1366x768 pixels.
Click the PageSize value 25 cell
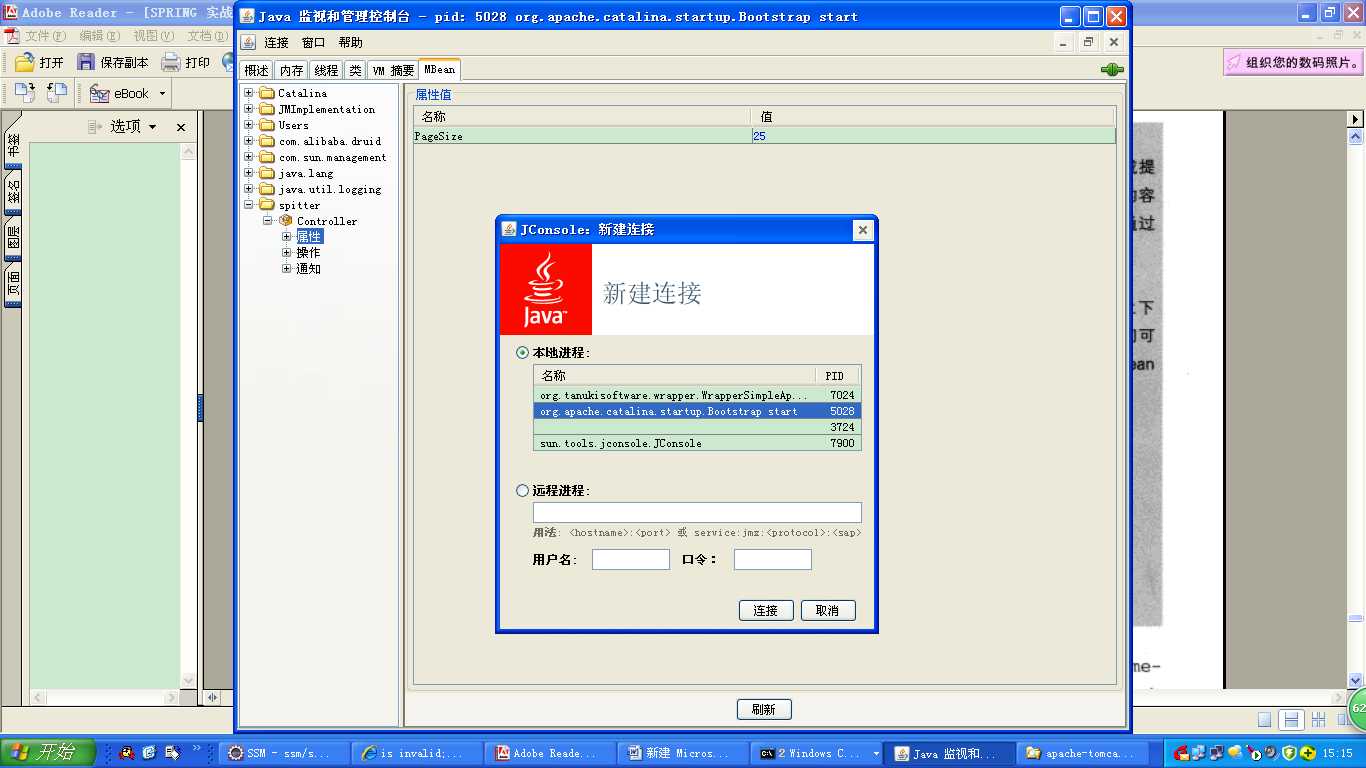click(x=933, y=136)
